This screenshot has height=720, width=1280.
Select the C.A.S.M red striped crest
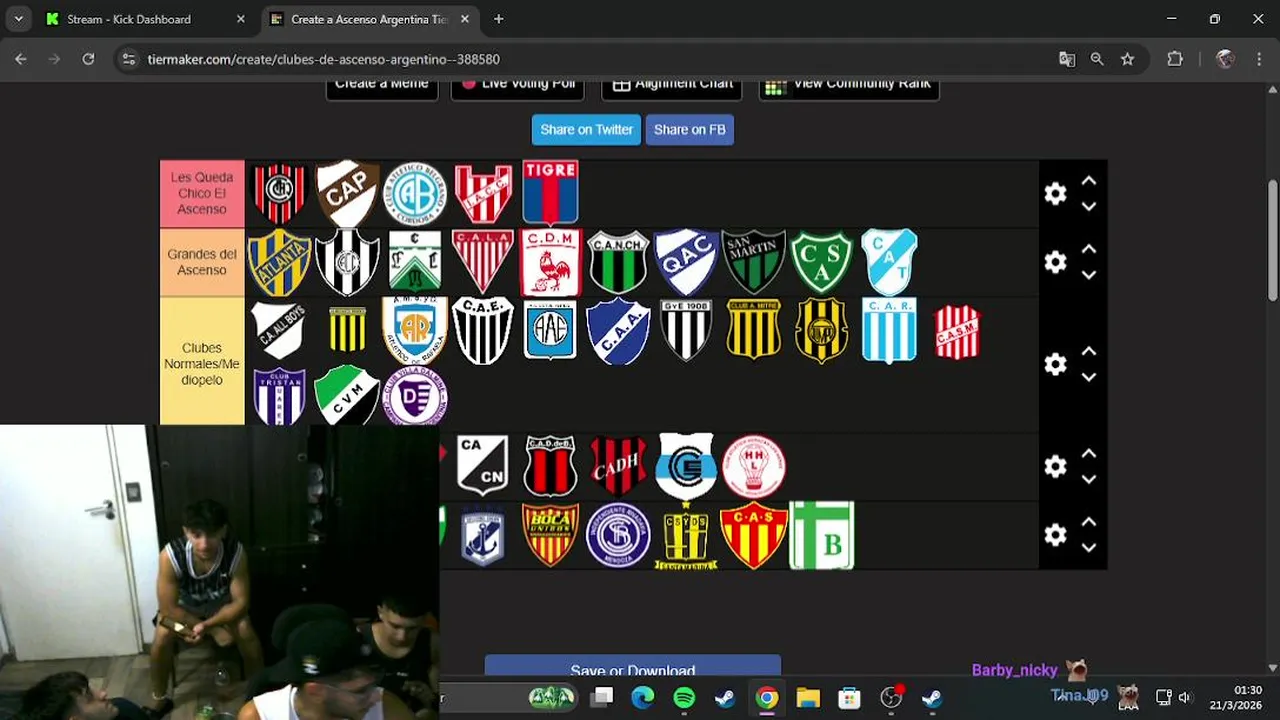(x=957, y=332)
